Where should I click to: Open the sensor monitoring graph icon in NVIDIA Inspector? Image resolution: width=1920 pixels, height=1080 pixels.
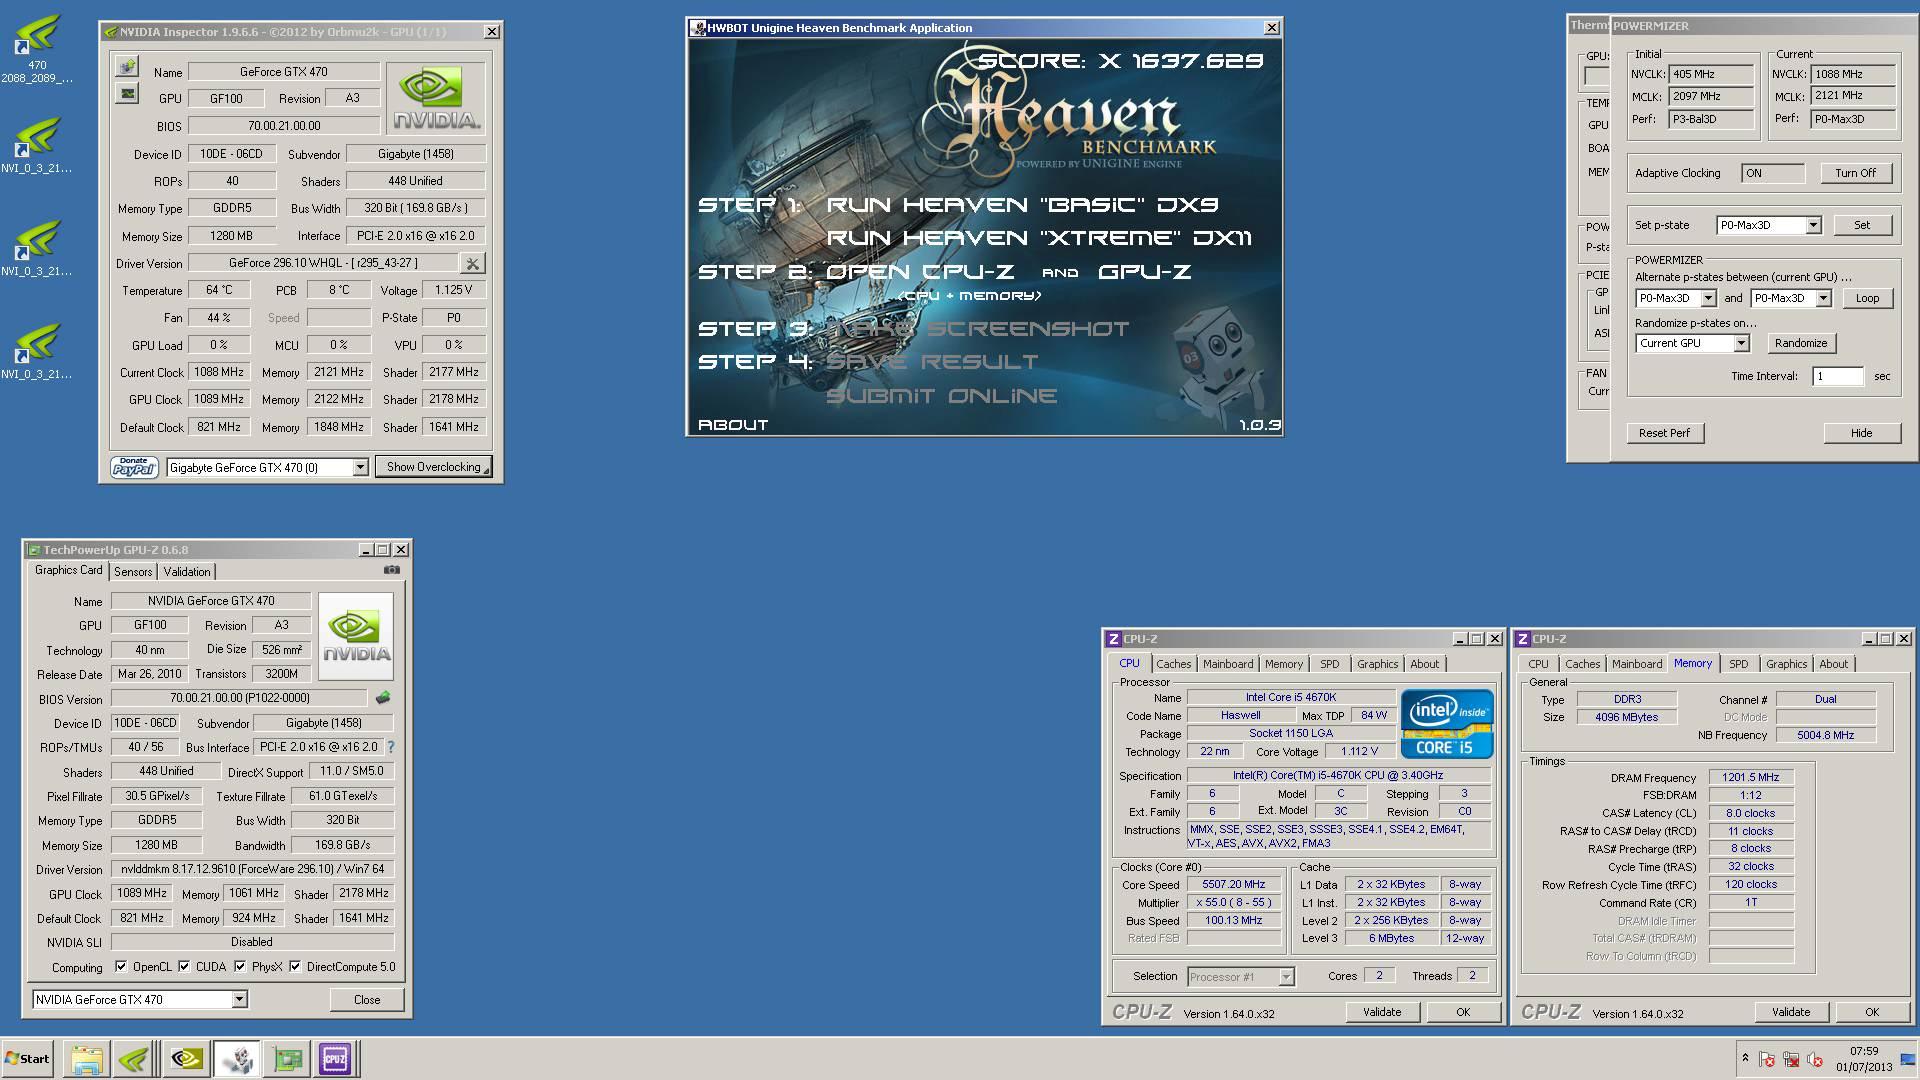pyautogui.click(x=127, y=94)
